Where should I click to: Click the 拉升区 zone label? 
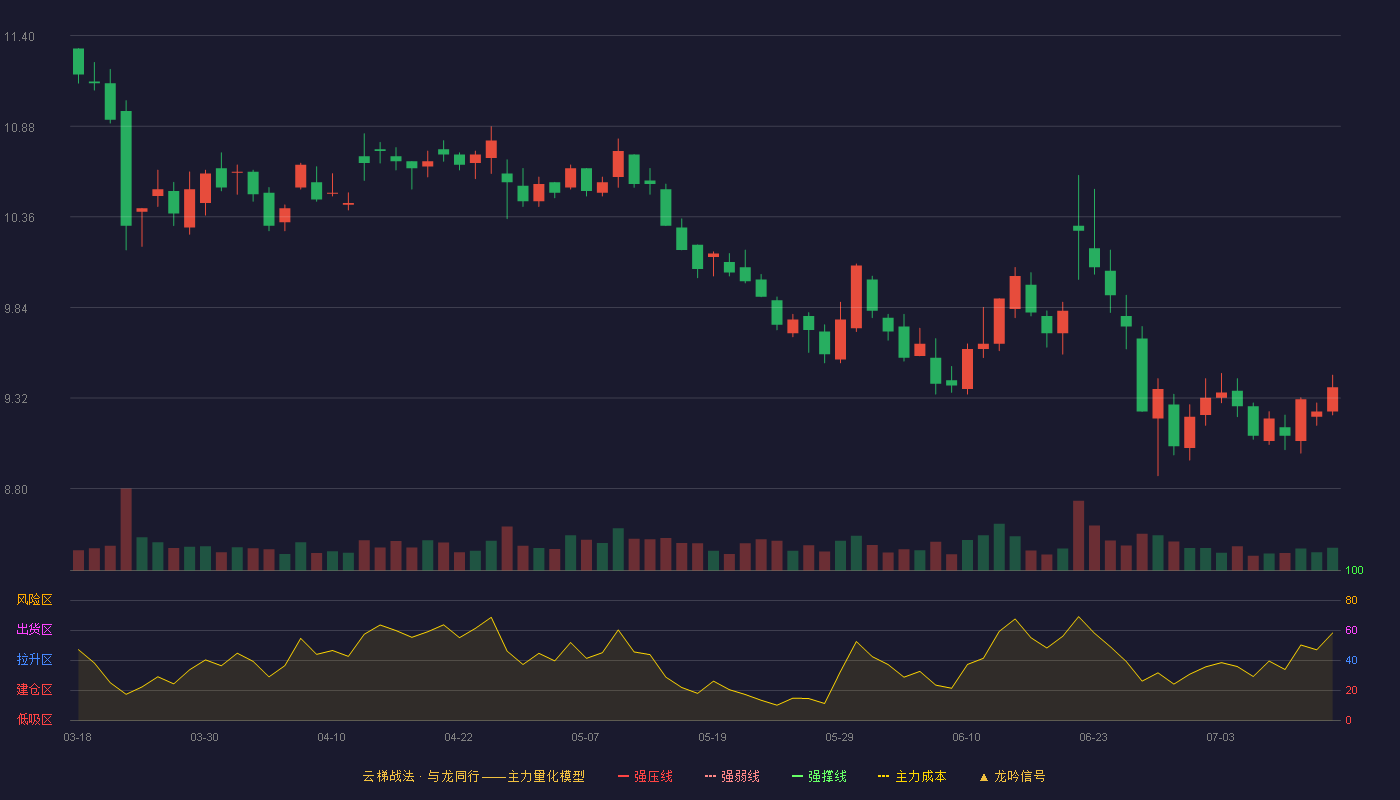[34, 660]
